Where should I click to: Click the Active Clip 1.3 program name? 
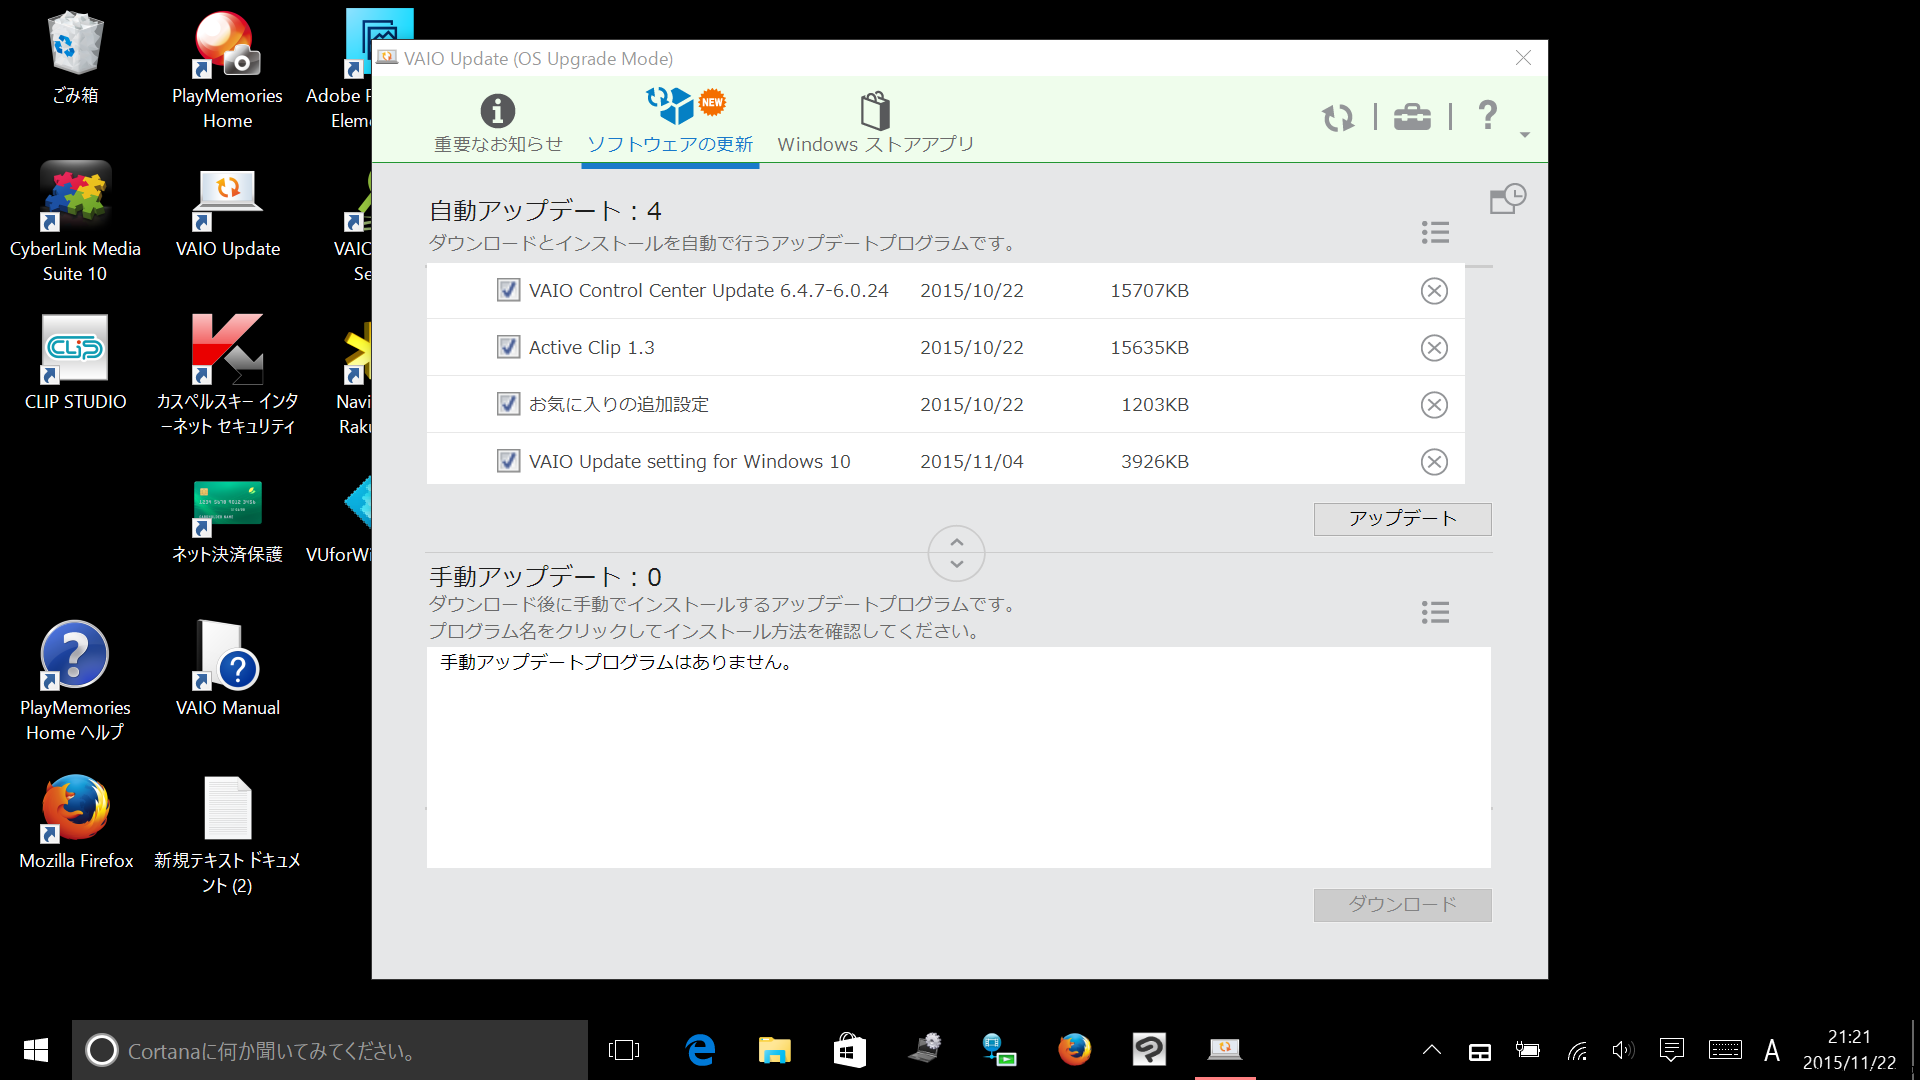591,348
